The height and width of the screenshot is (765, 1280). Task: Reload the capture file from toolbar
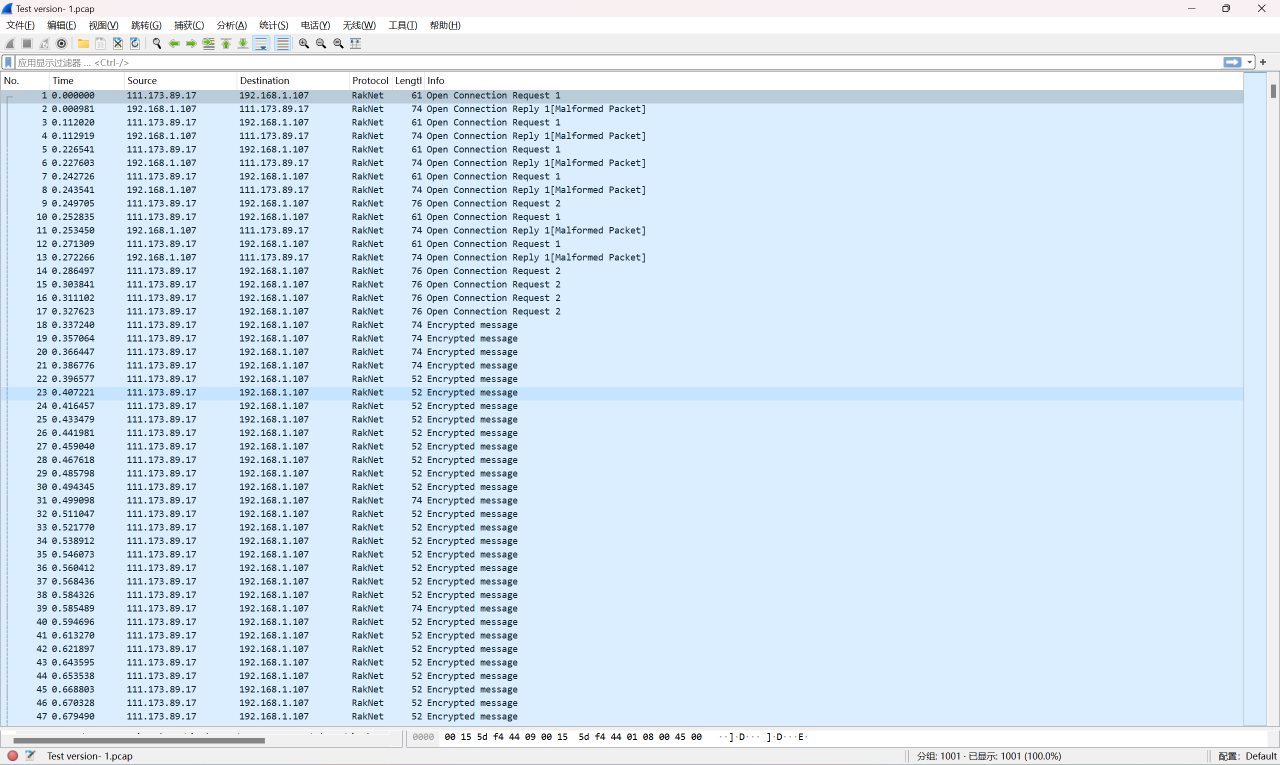pyautogui.click(x=135, y=44)
